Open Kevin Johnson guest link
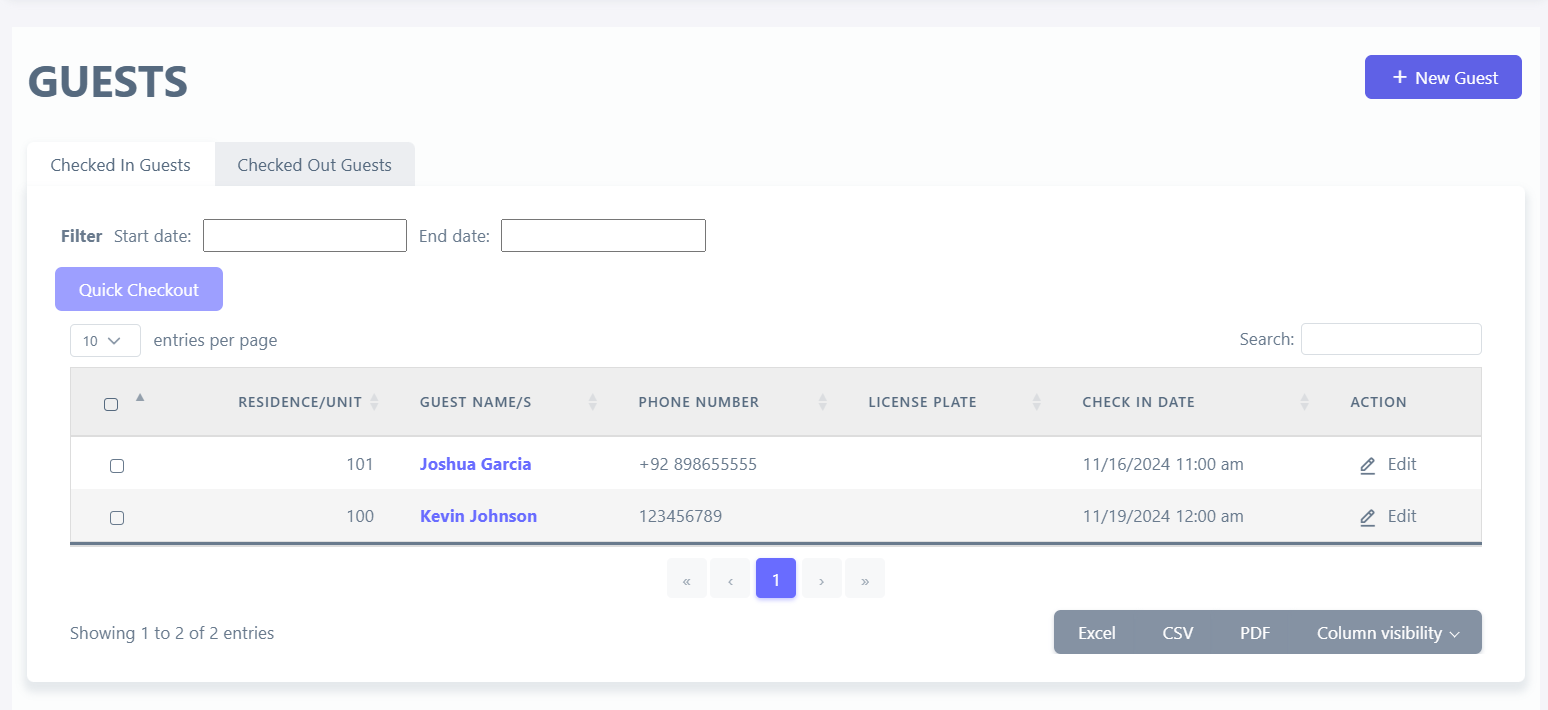This screenshot has width=1548, height=710. point(478,517)
